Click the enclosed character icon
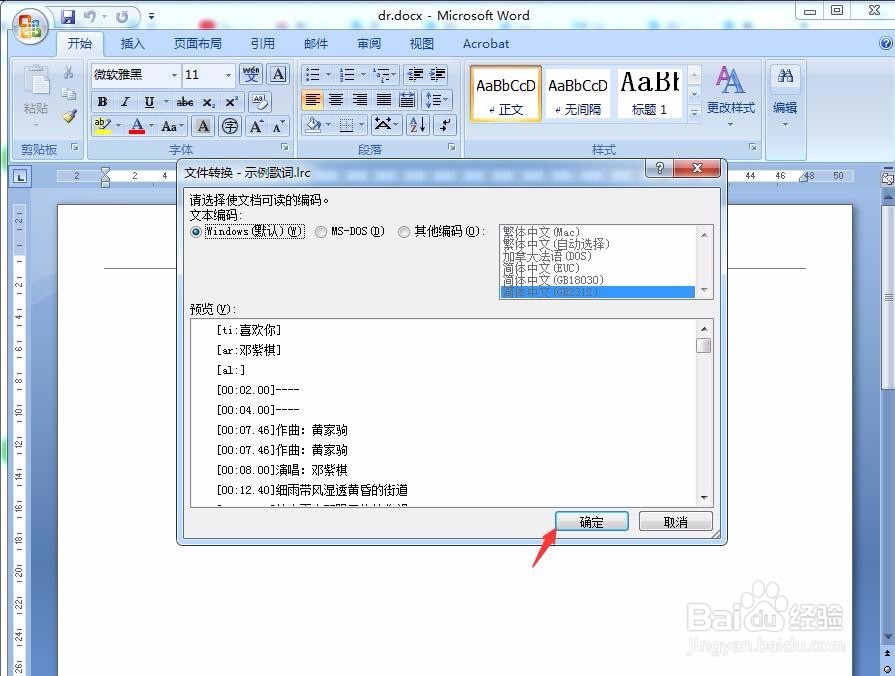This screenshot has width=895, height=676. [x=230, y=126]
